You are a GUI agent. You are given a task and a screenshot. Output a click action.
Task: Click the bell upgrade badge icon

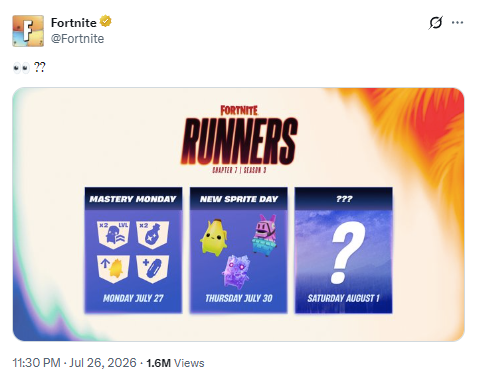click(113, 269)
